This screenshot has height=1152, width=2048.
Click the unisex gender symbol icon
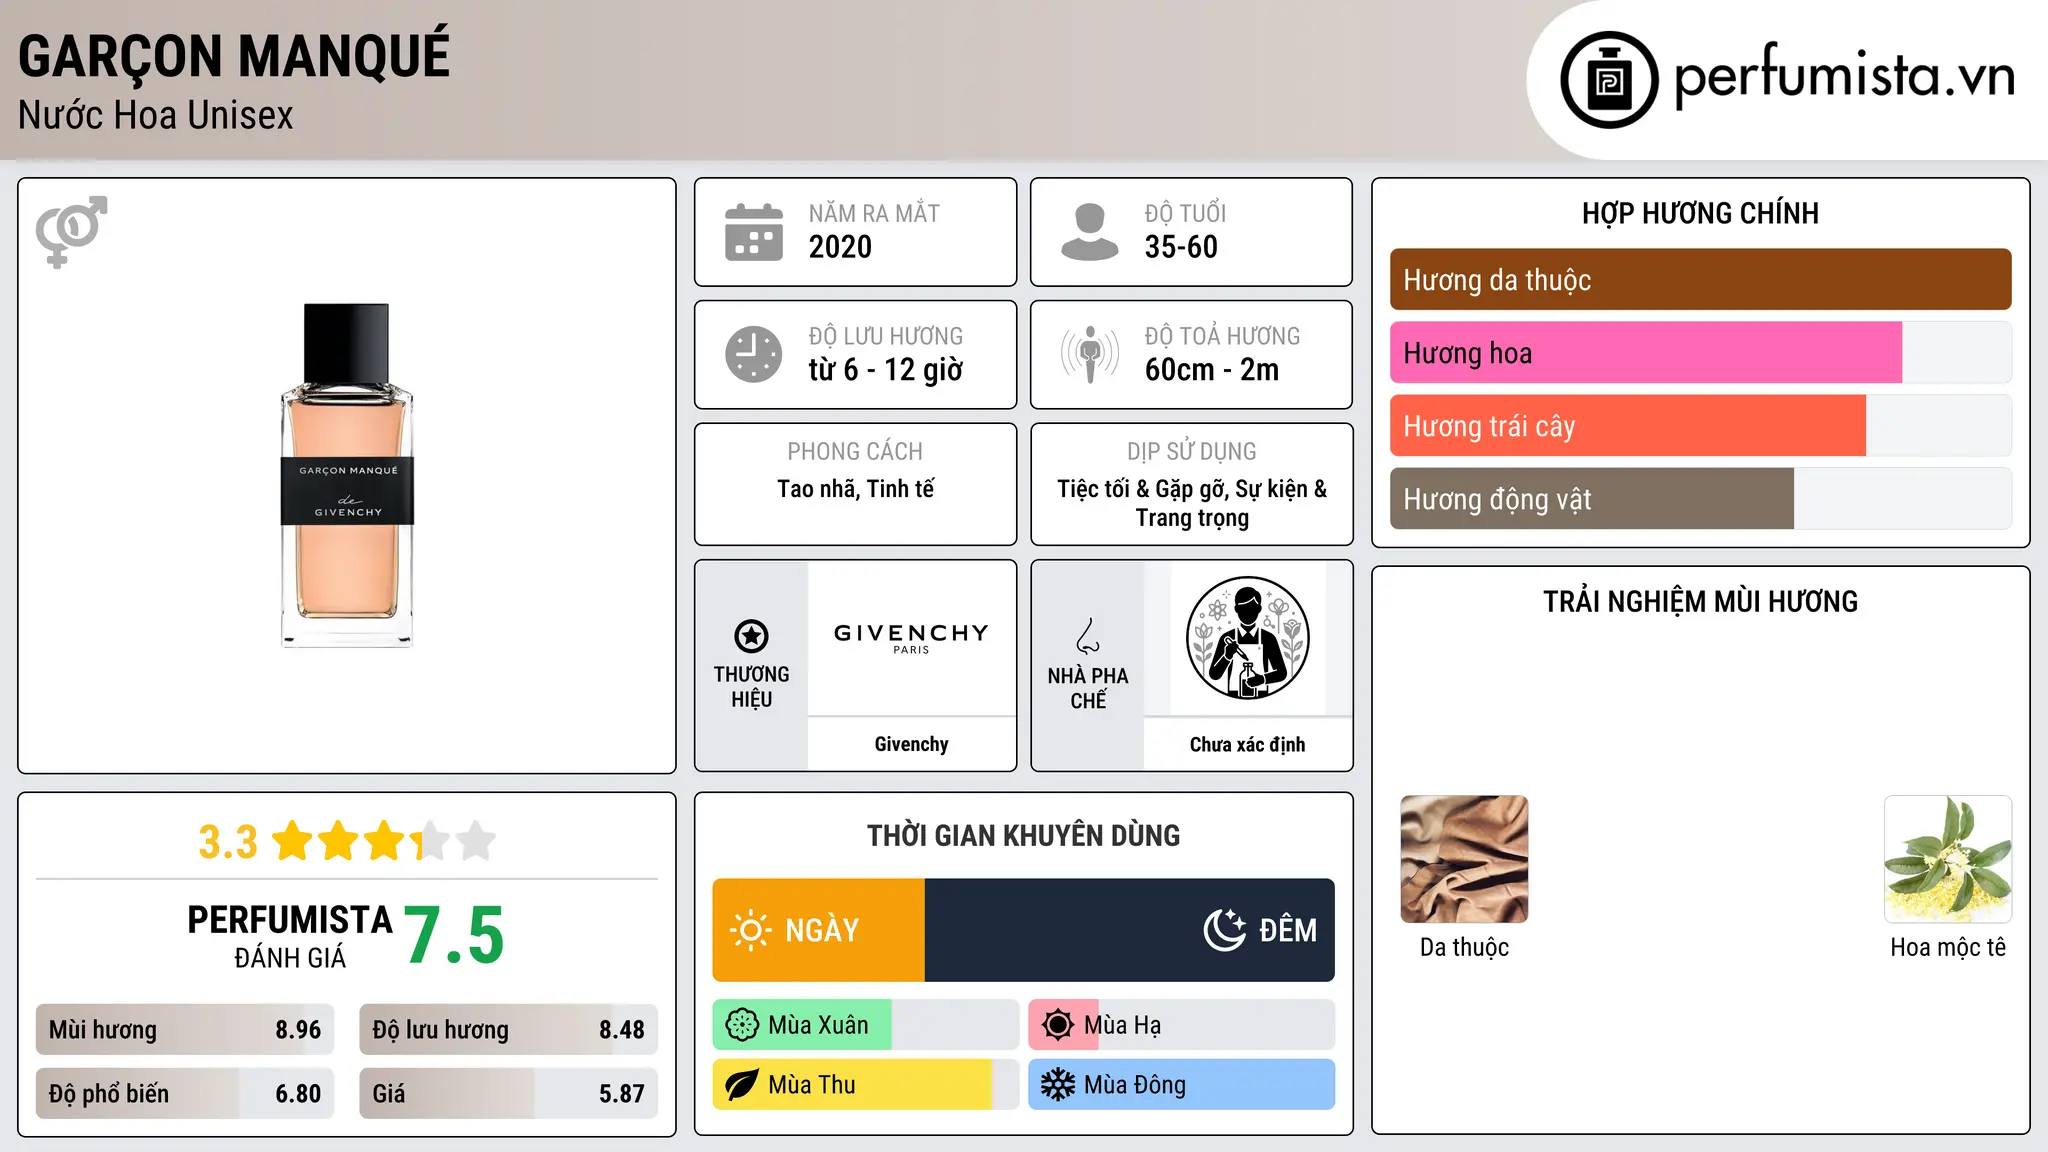point(71,231)
